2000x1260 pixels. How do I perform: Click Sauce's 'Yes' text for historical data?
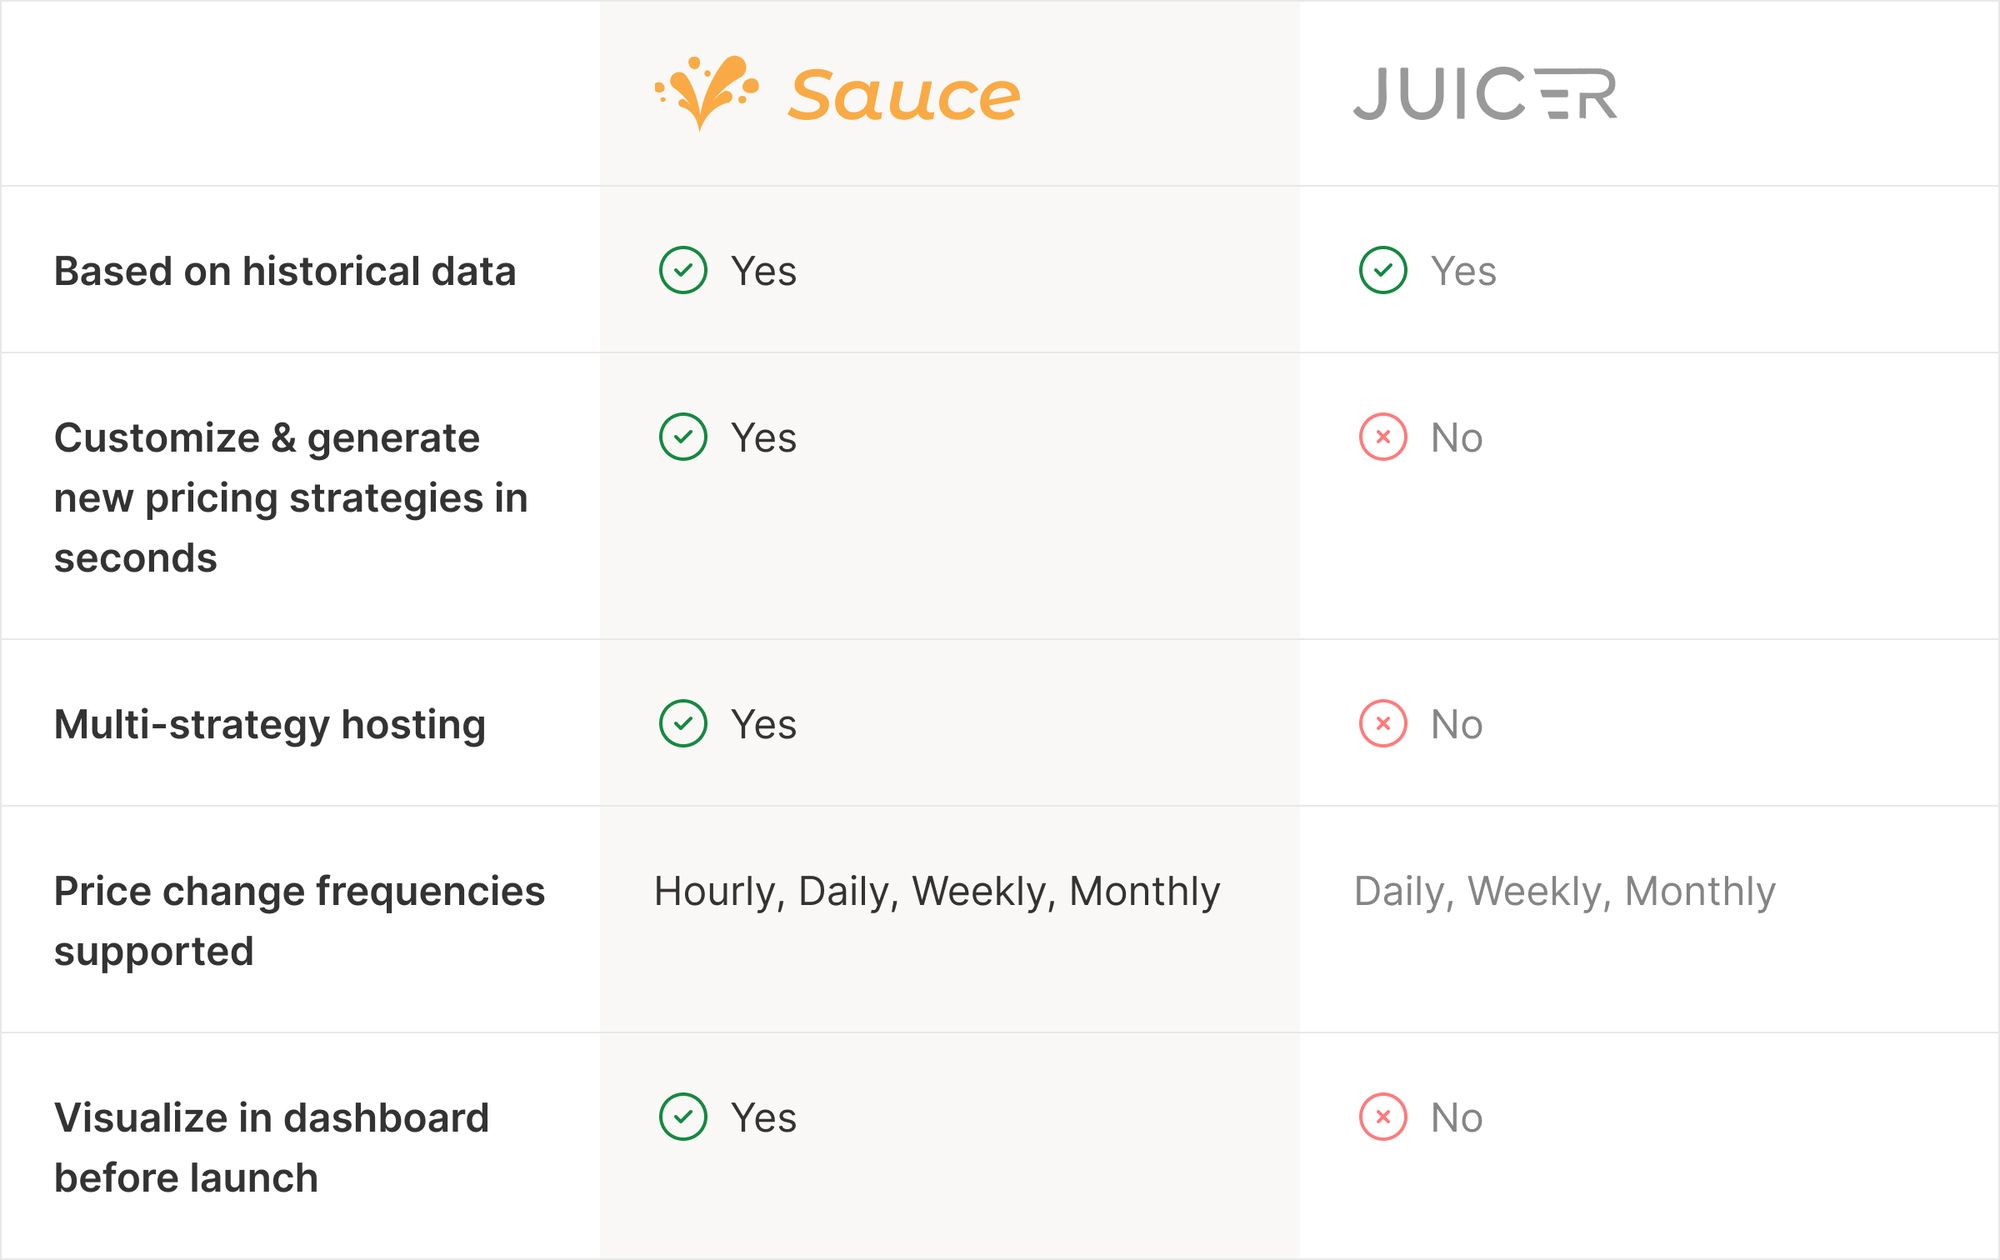click(763, 271)
